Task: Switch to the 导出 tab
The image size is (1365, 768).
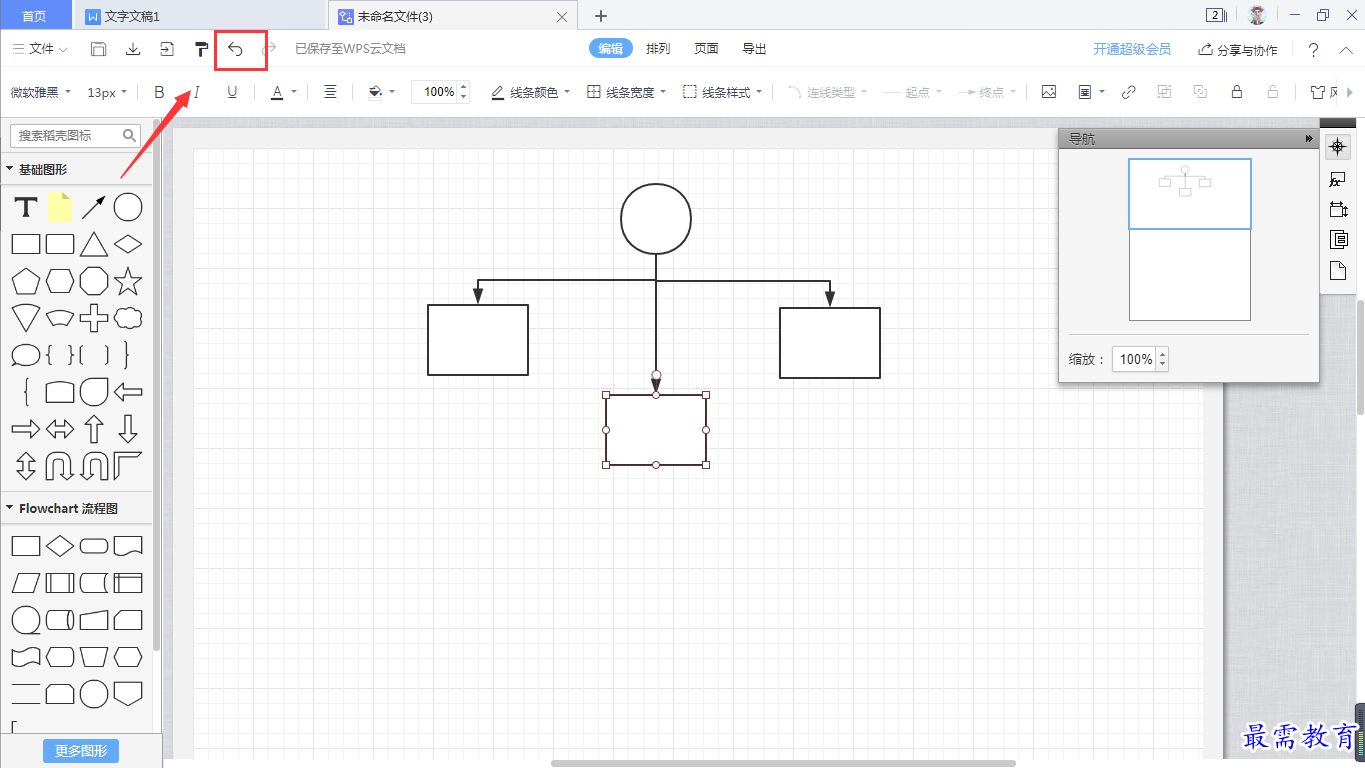Action: point(754,49)
